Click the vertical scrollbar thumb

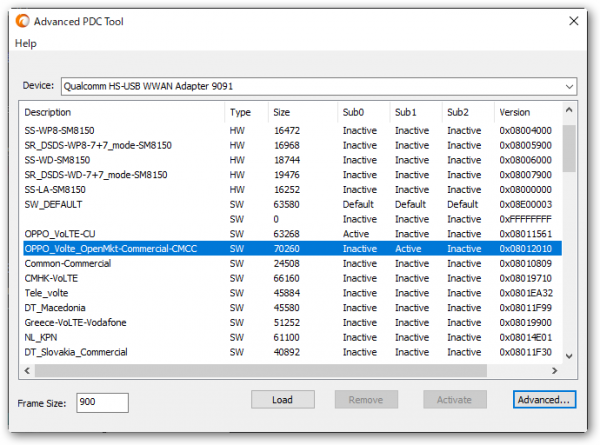coord(569,148)
